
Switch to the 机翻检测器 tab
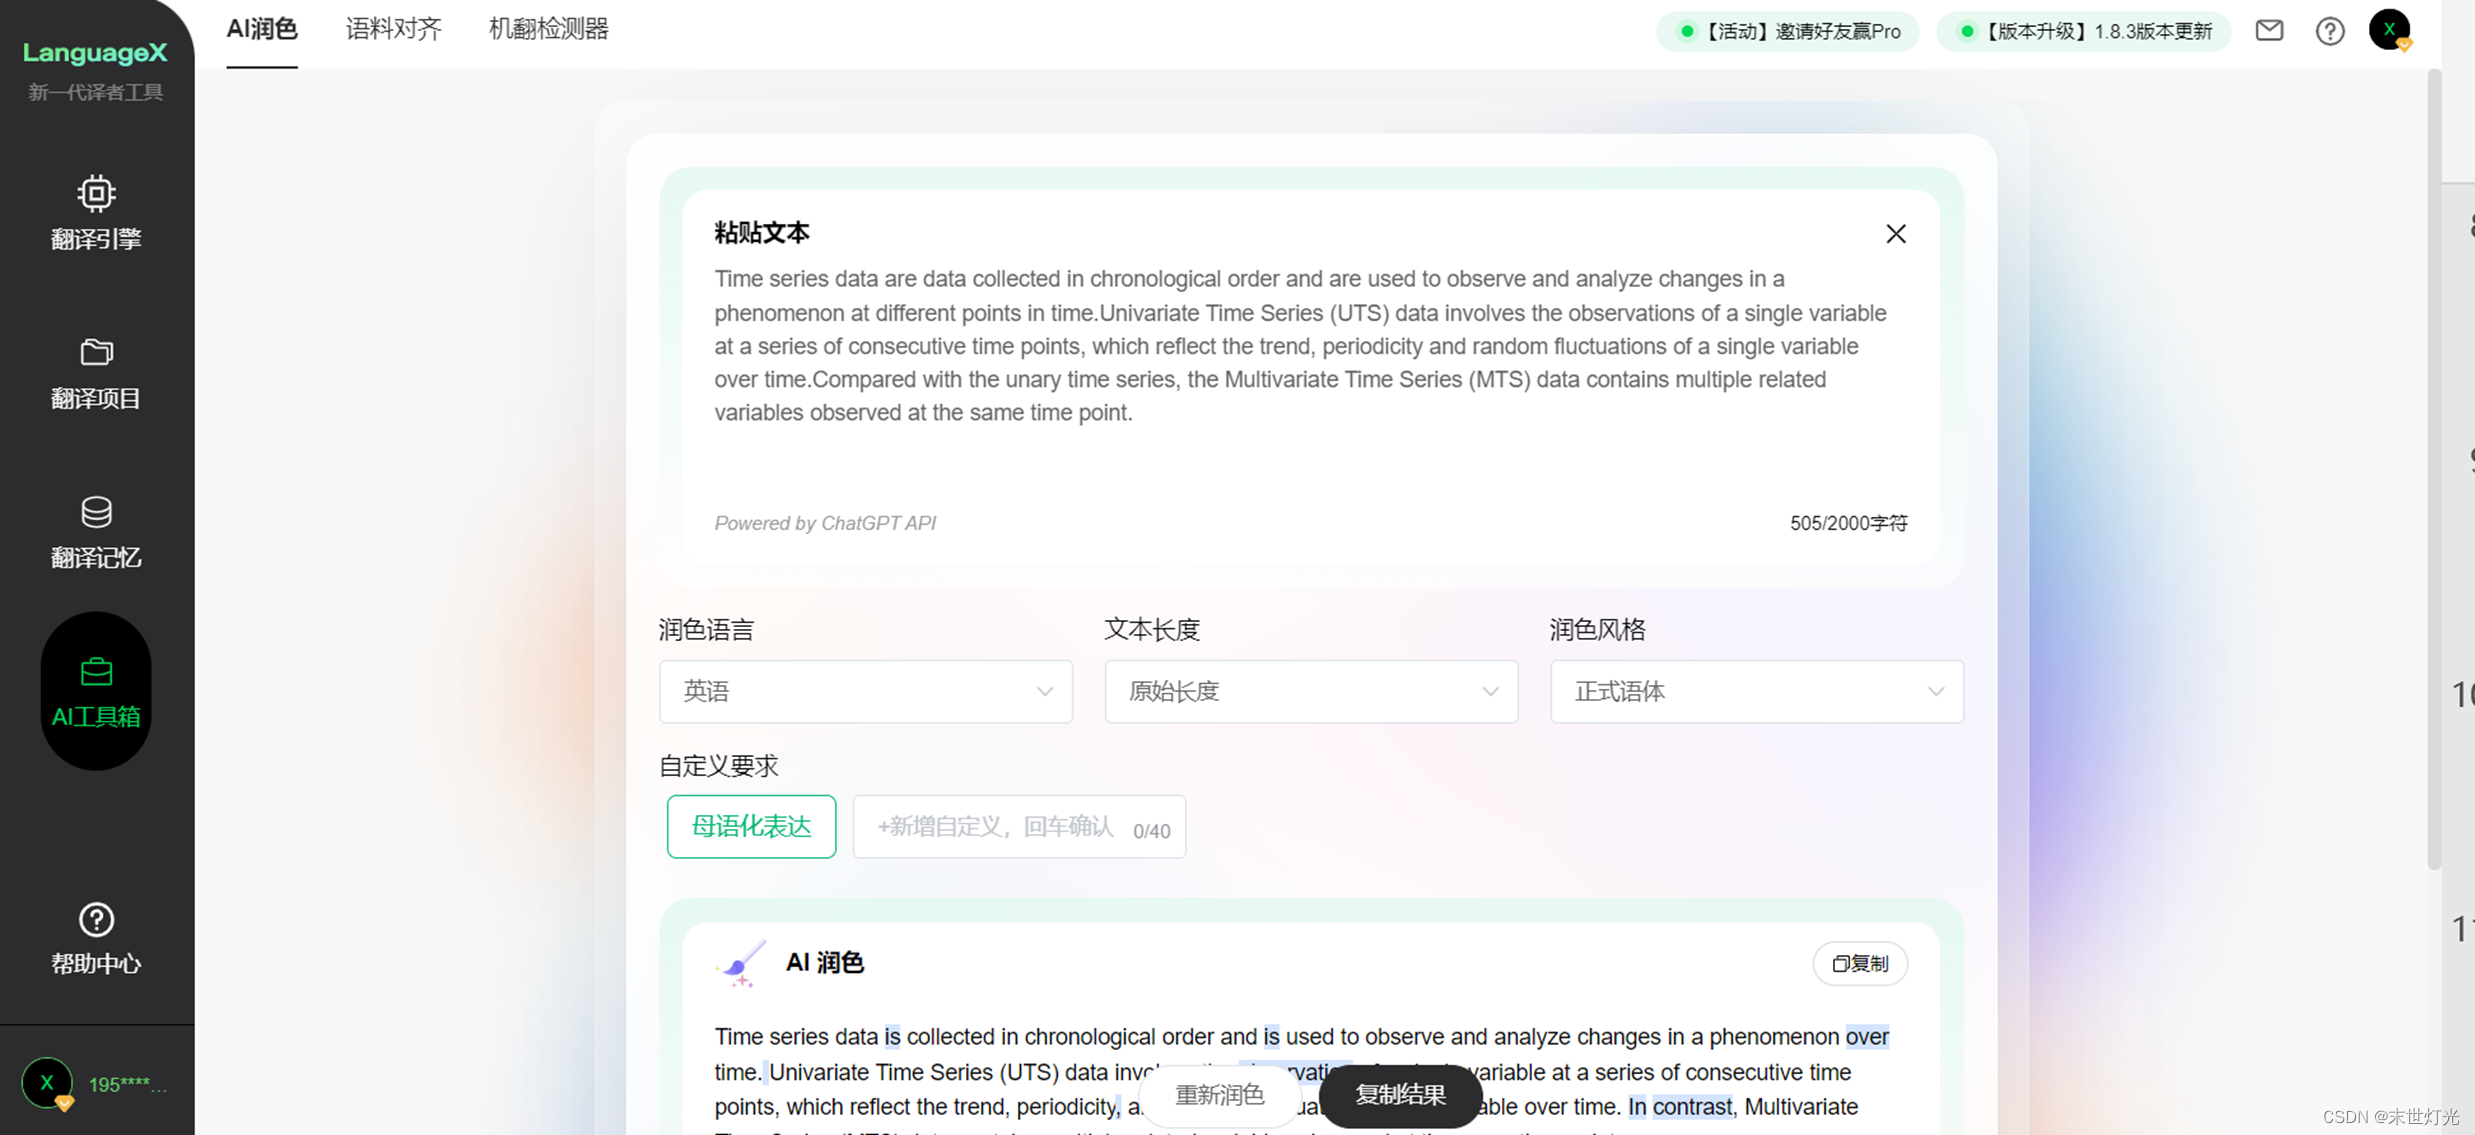[548, 30]
